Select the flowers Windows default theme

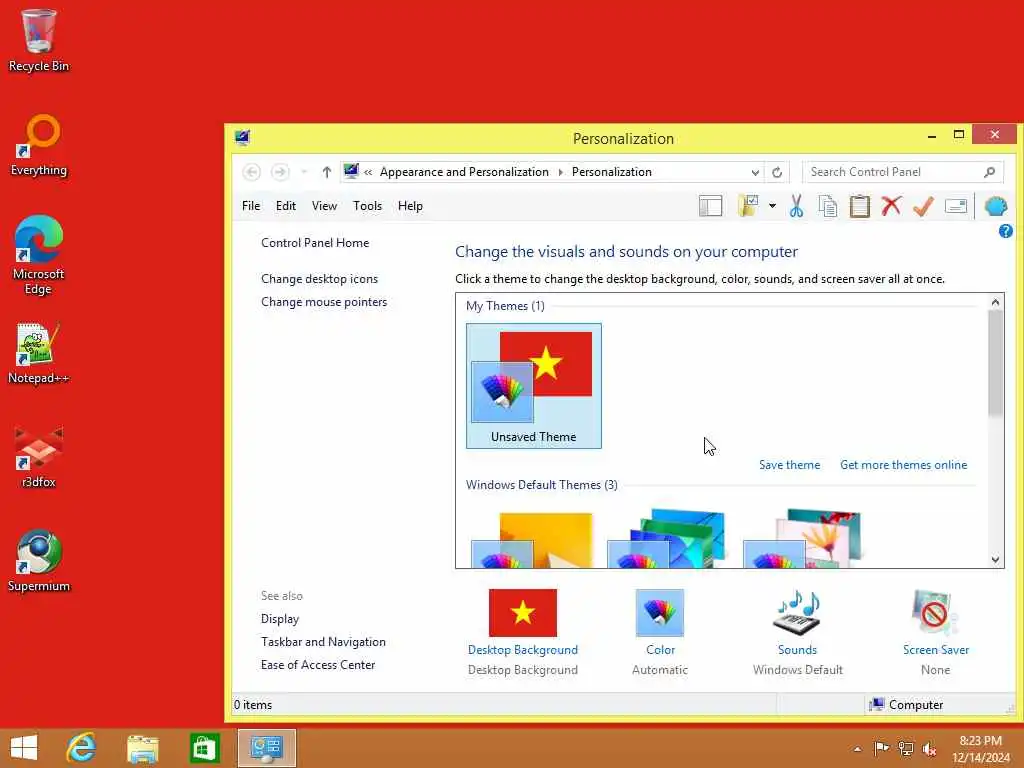tap(803, 538)
